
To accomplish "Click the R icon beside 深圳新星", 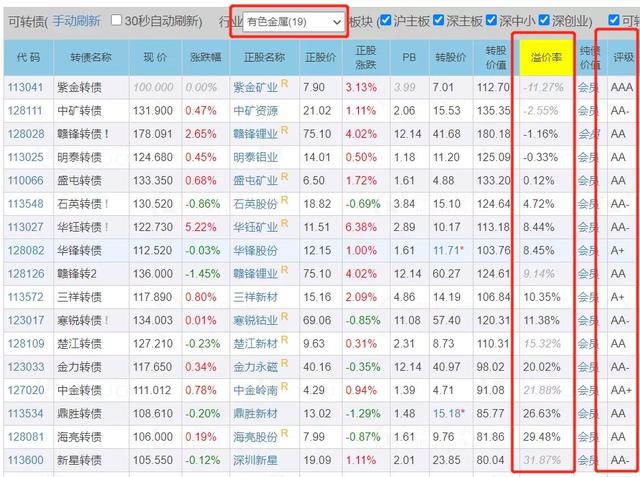I will (x=283, y=457).
